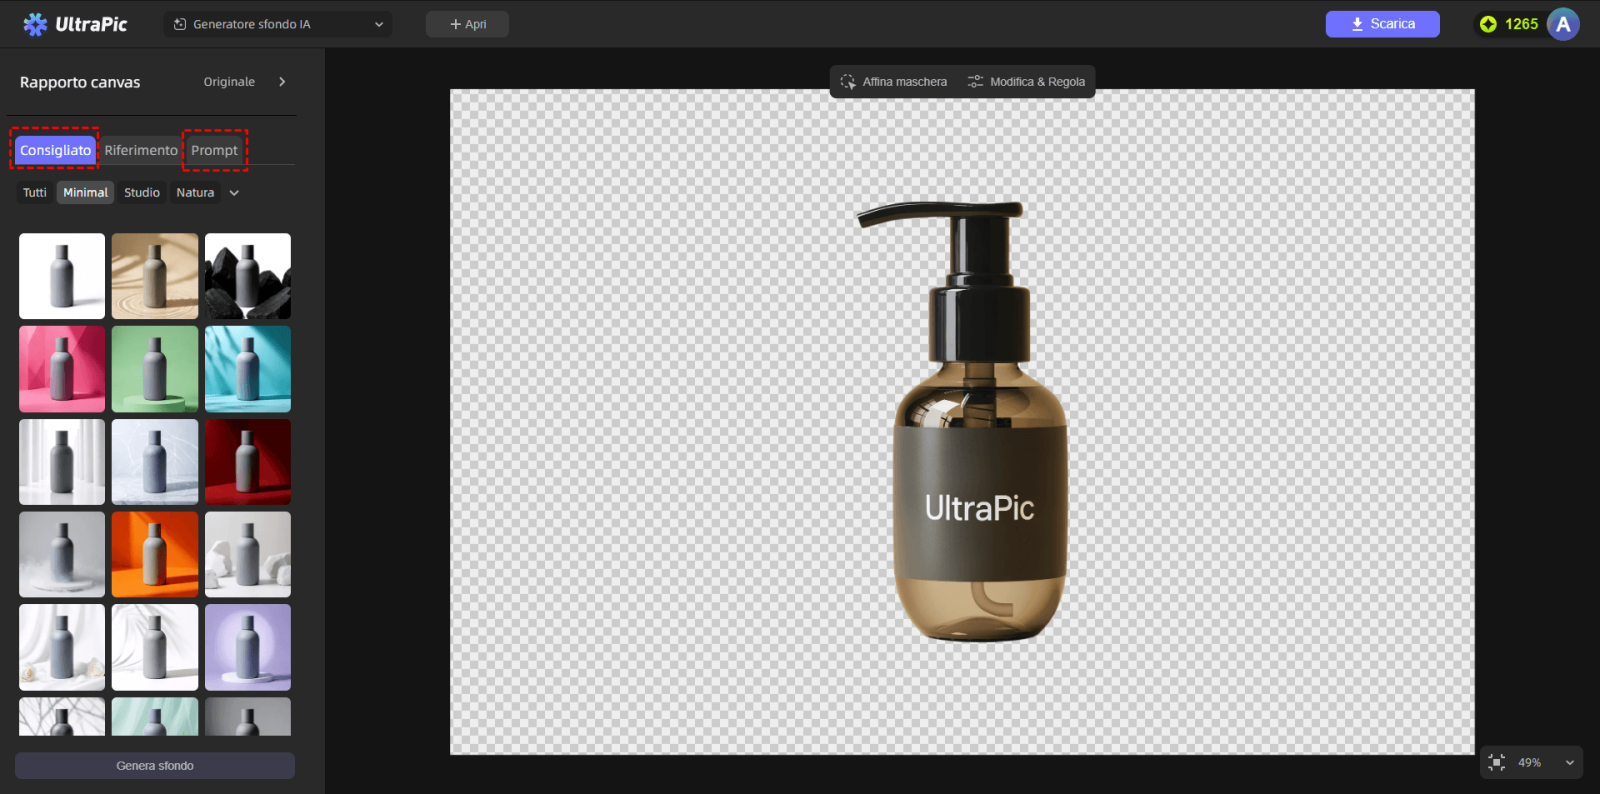
Task: Choose the dark red background thumbnail
Action: pos(248,462)
